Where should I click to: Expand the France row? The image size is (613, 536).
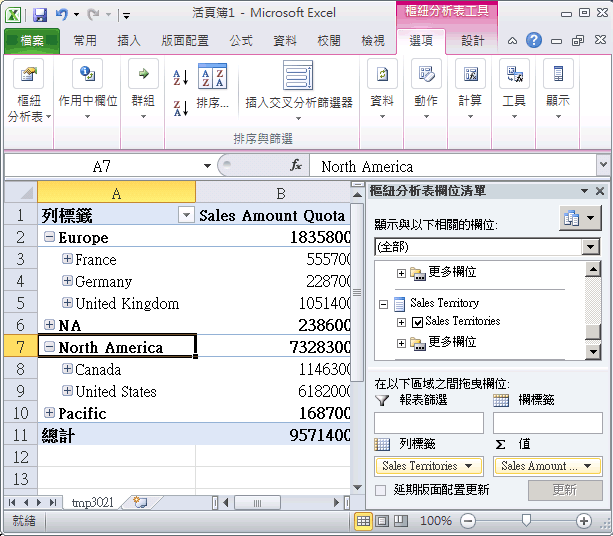pyautogui.click(x=67, y=258)
